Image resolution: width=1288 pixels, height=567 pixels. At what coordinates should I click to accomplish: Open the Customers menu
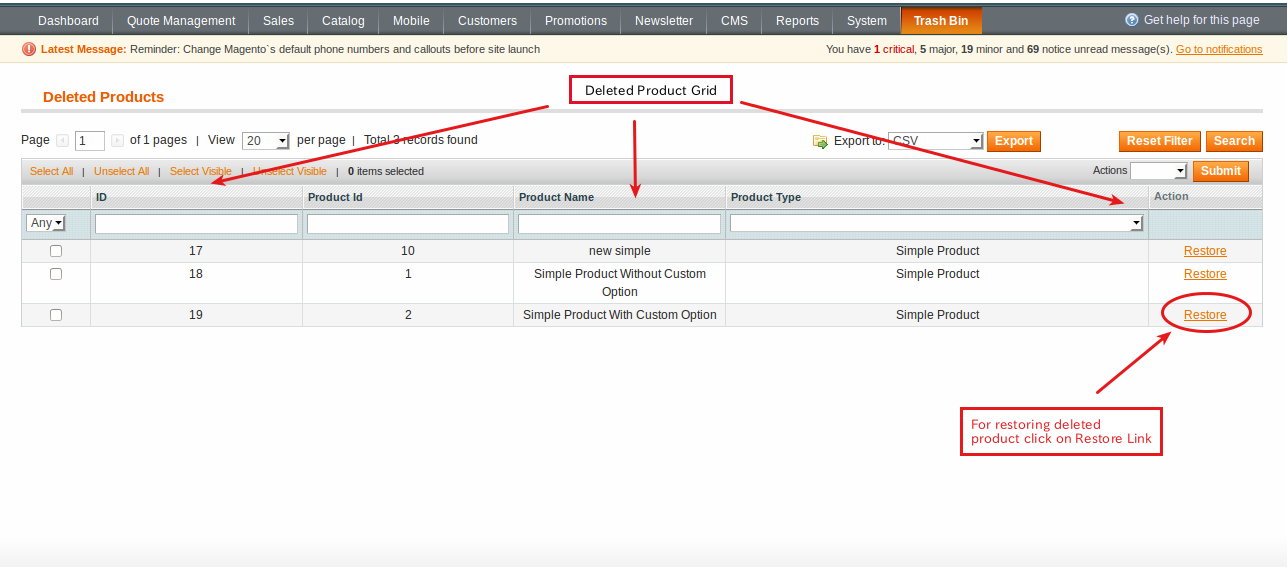[487, 21]
